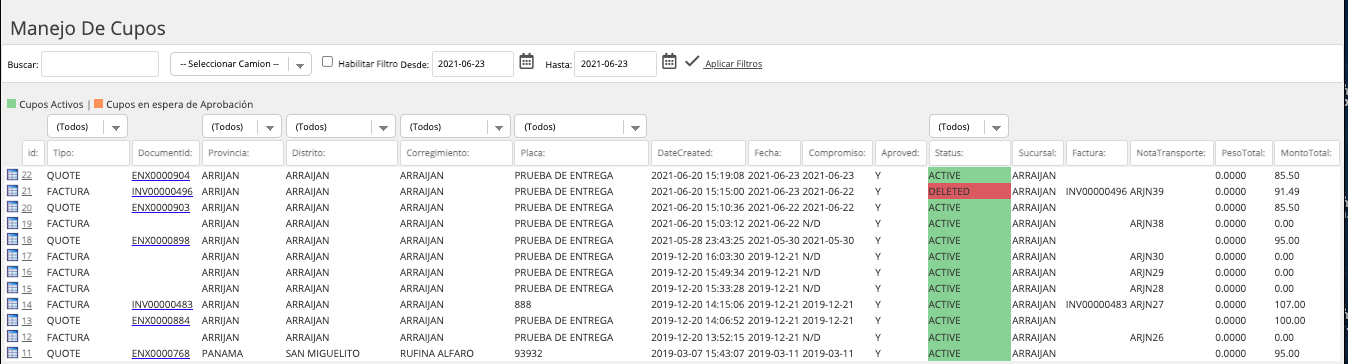1348x364 pixels.
Task: Apply filters with Aplicar Filtros link
Action: click(733, 64)
